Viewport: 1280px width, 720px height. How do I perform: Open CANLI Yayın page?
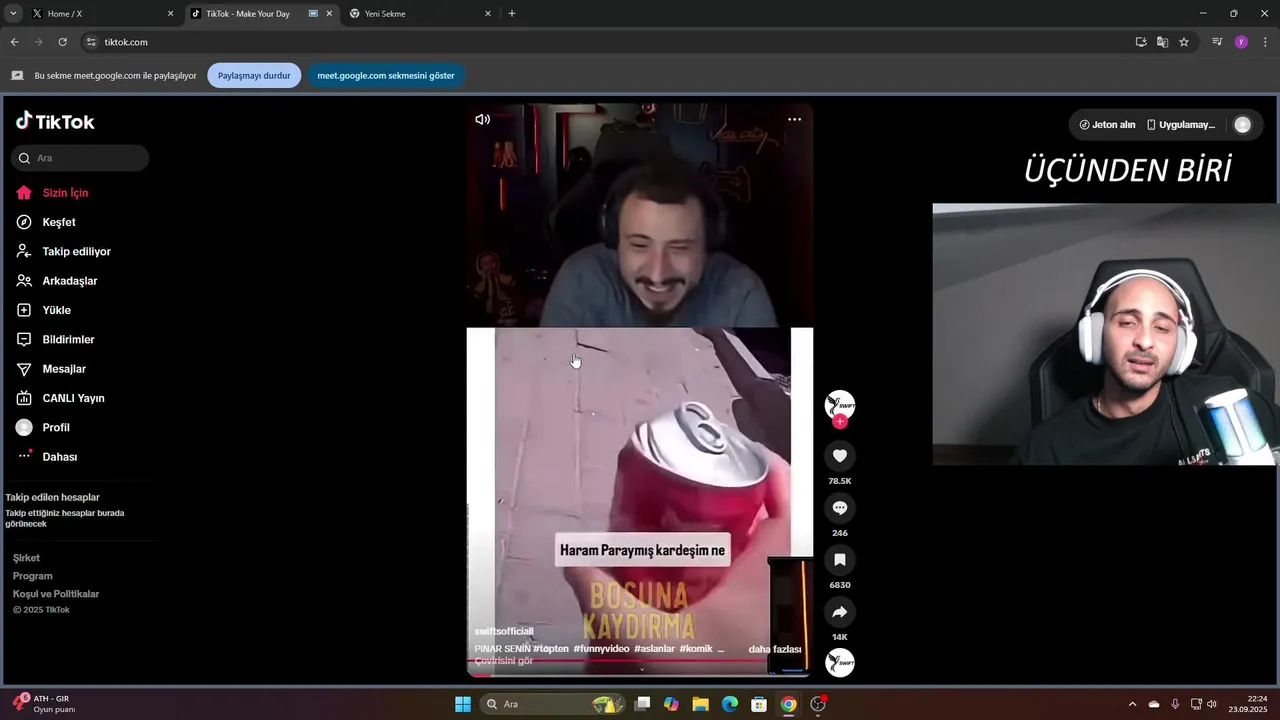[x=73, y=398]
